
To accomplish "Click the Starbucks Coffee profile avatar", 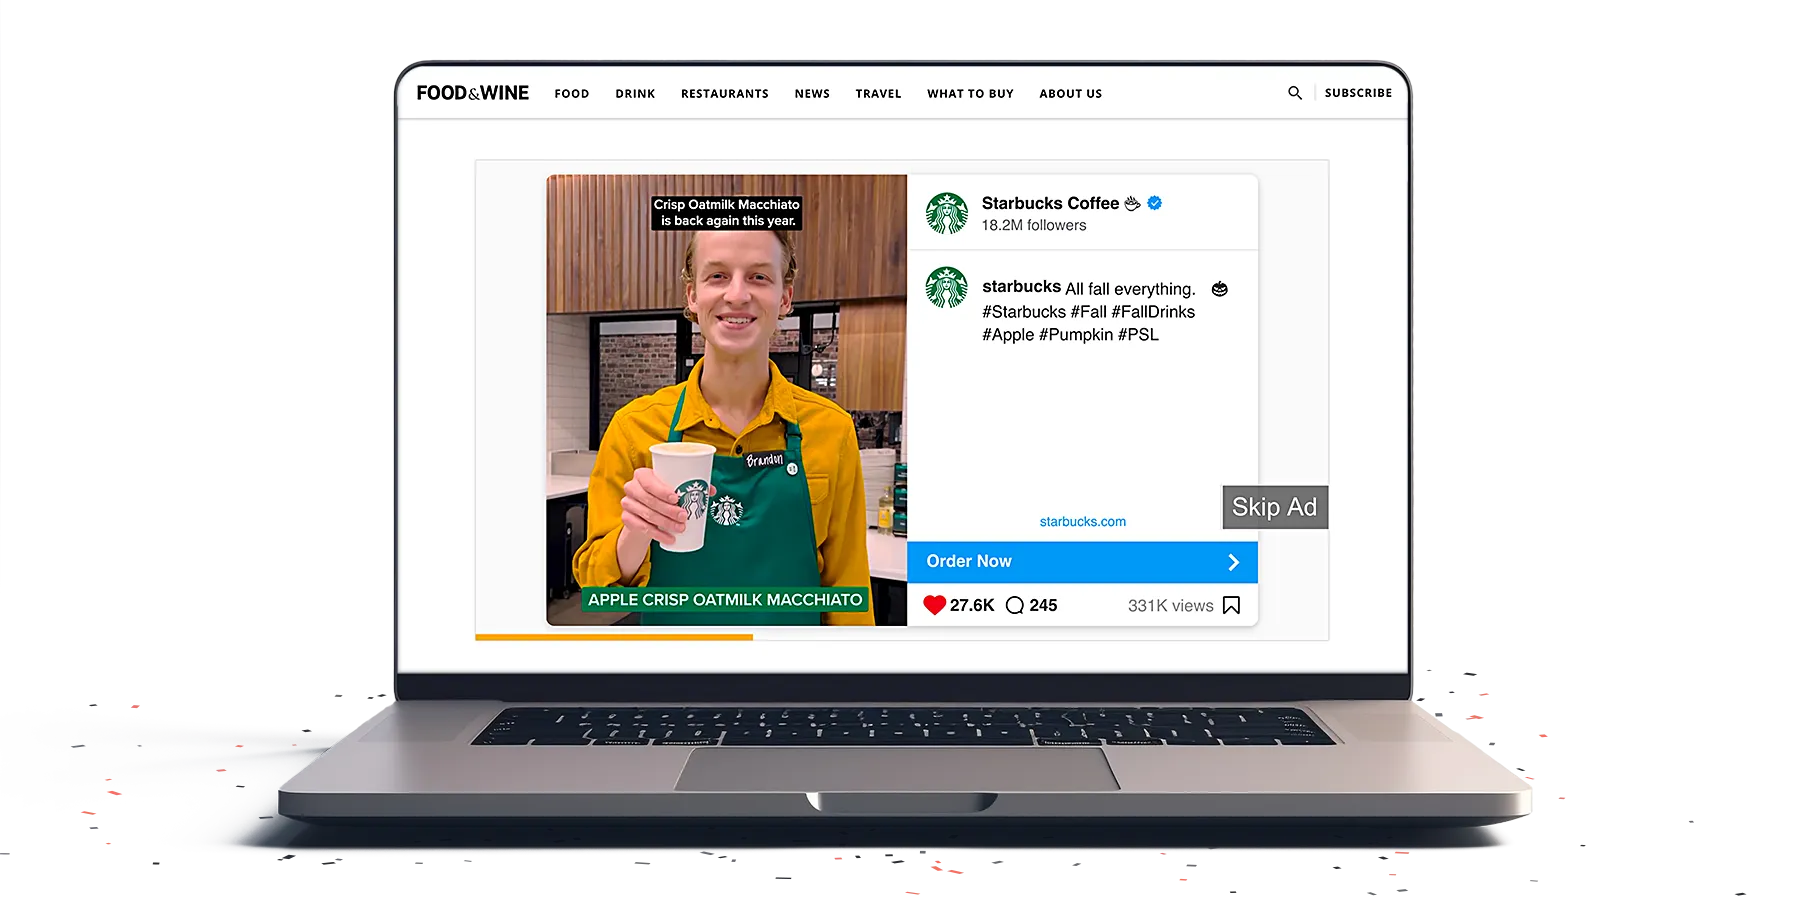I will [x=947, y=212].
